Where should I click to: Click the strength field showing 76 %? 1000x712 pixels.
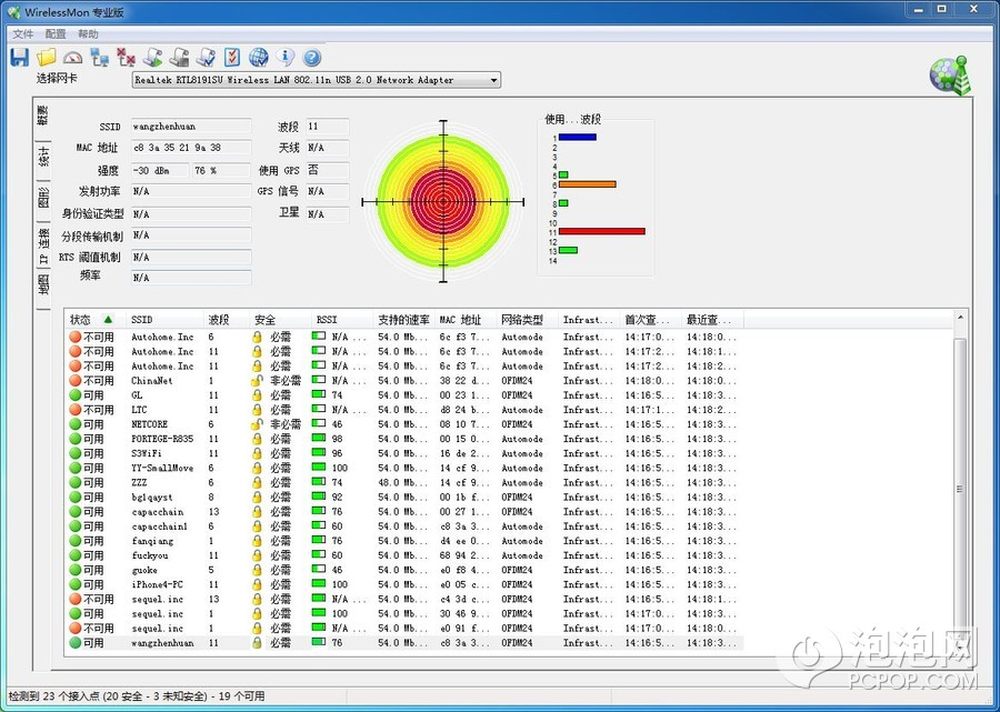pyautogui.click(x=221, y=171)
